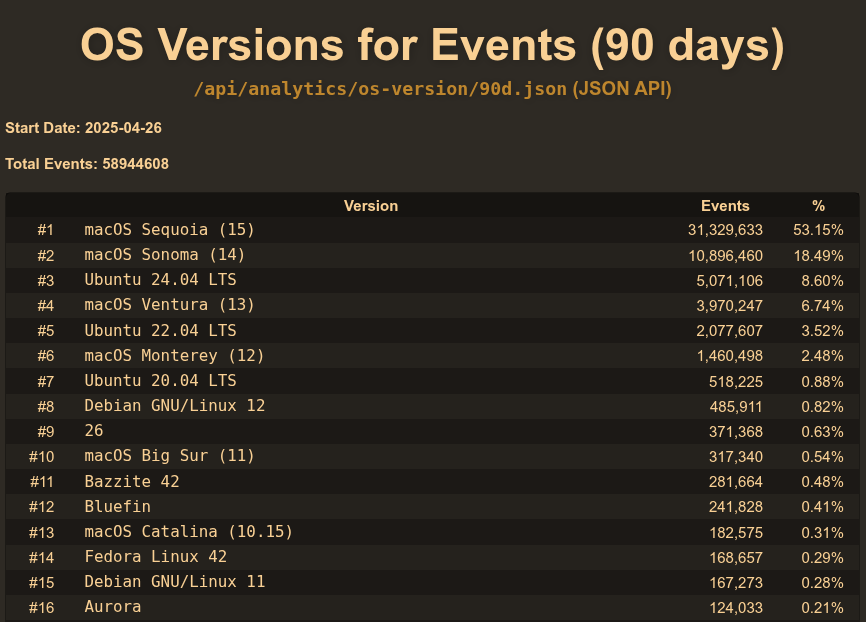
Task: Click the 281,664 events value
Action: point(736,482)
